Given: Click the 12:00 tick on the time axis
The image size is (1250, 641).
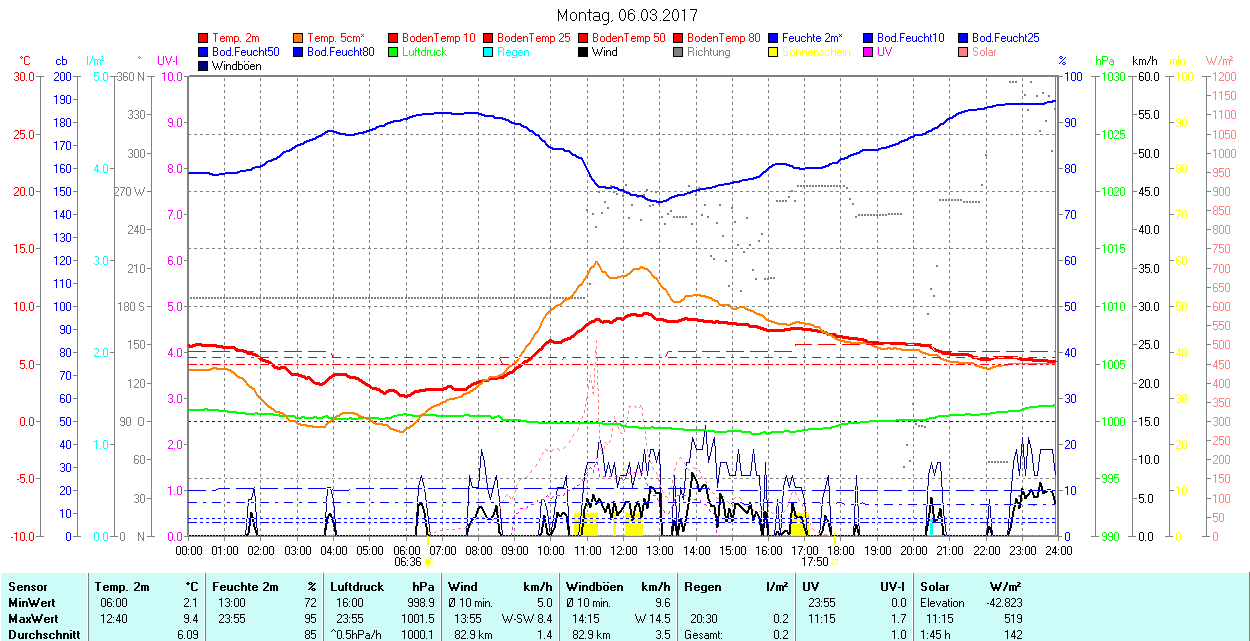Looking at the screenshot, I should coord(623,550).
